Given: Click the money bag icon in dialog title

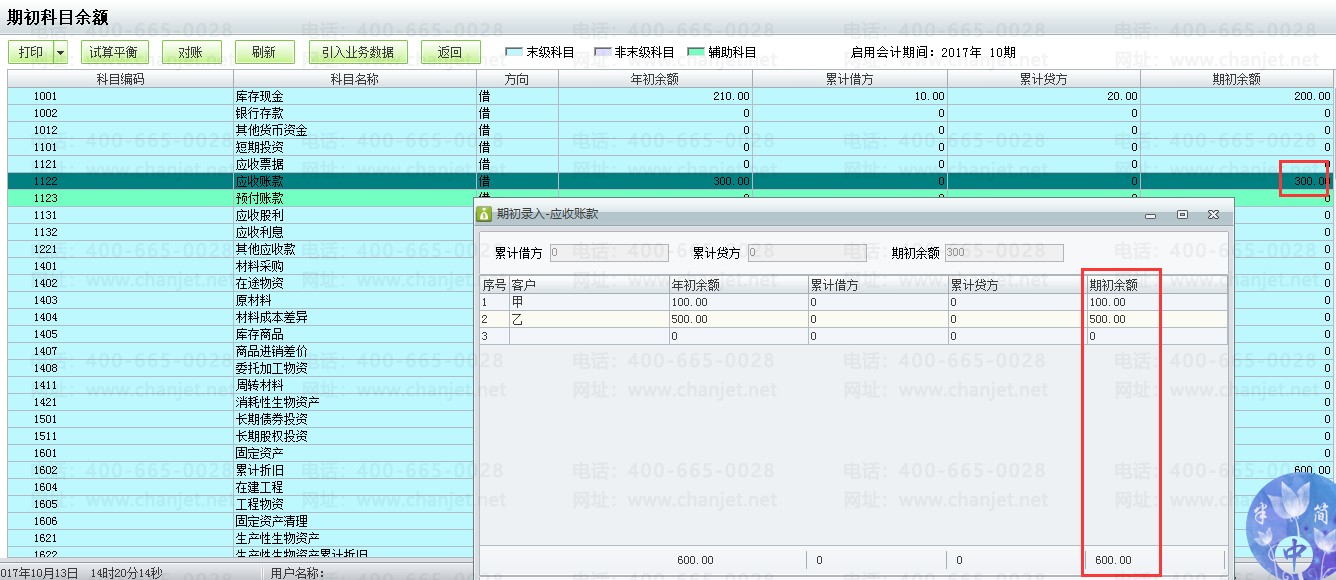Looking at the screenshot, I should pyautogui.click(x=485, y=214).
